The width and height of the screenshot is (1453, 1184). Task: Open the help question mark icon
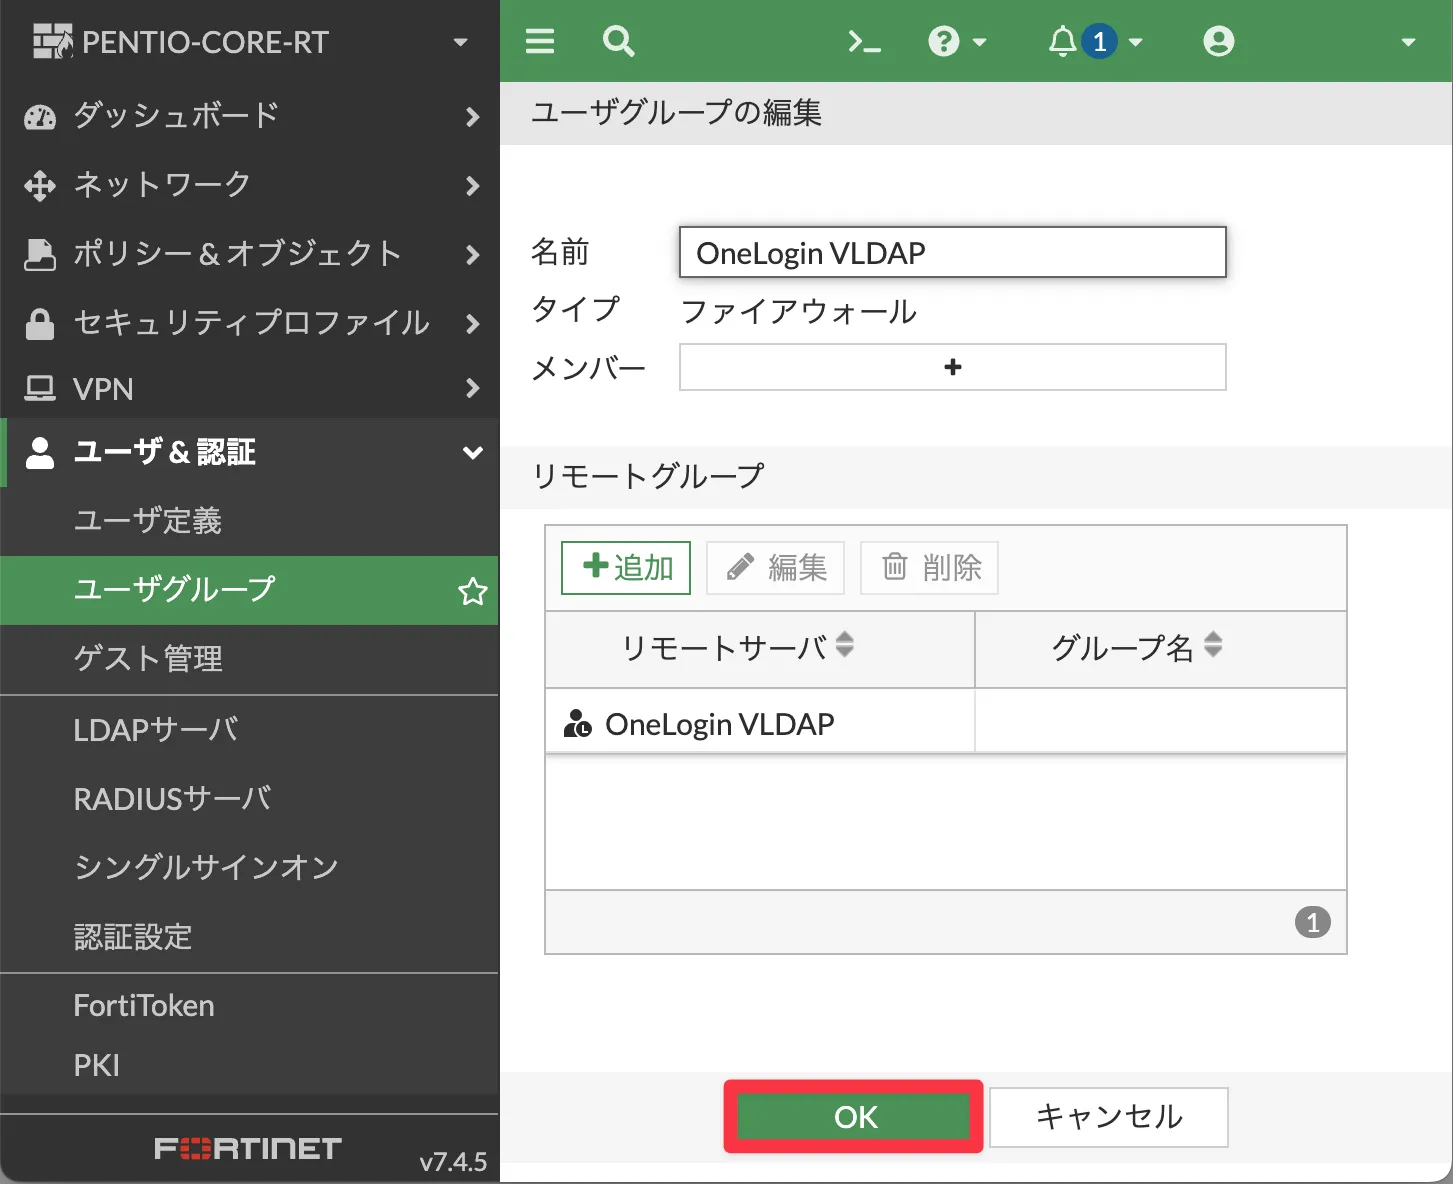point(944,41)
